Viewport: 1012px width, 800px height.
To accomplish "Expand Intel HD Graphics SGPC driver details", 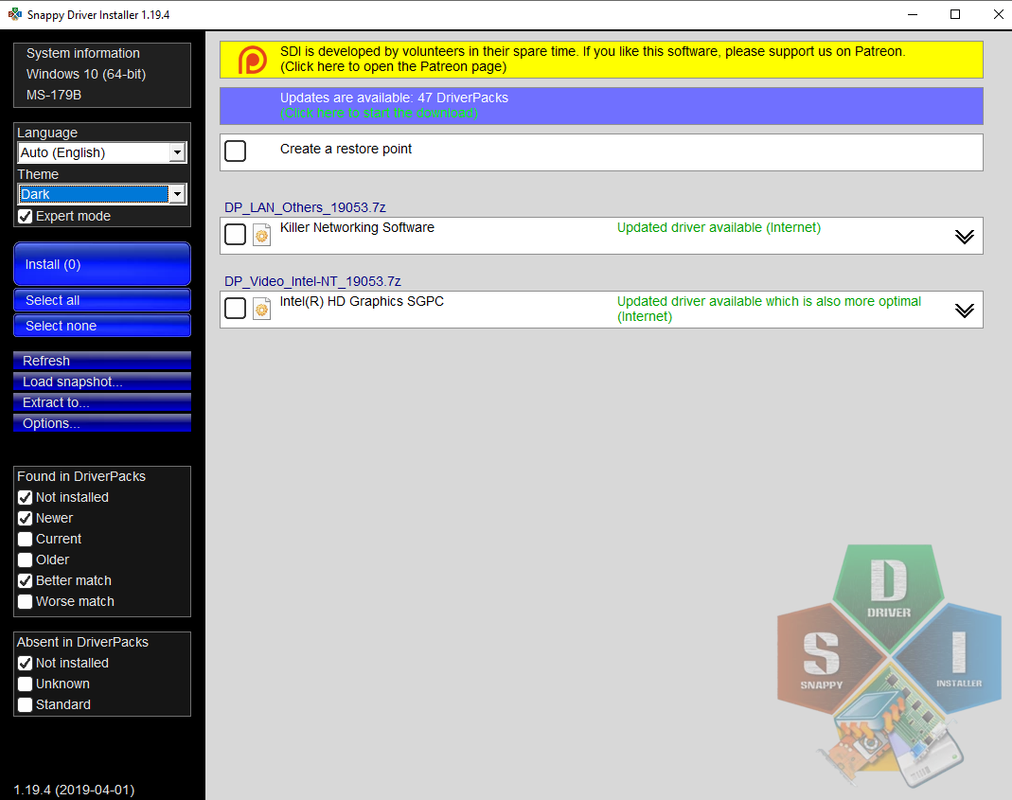I will 964,310.
